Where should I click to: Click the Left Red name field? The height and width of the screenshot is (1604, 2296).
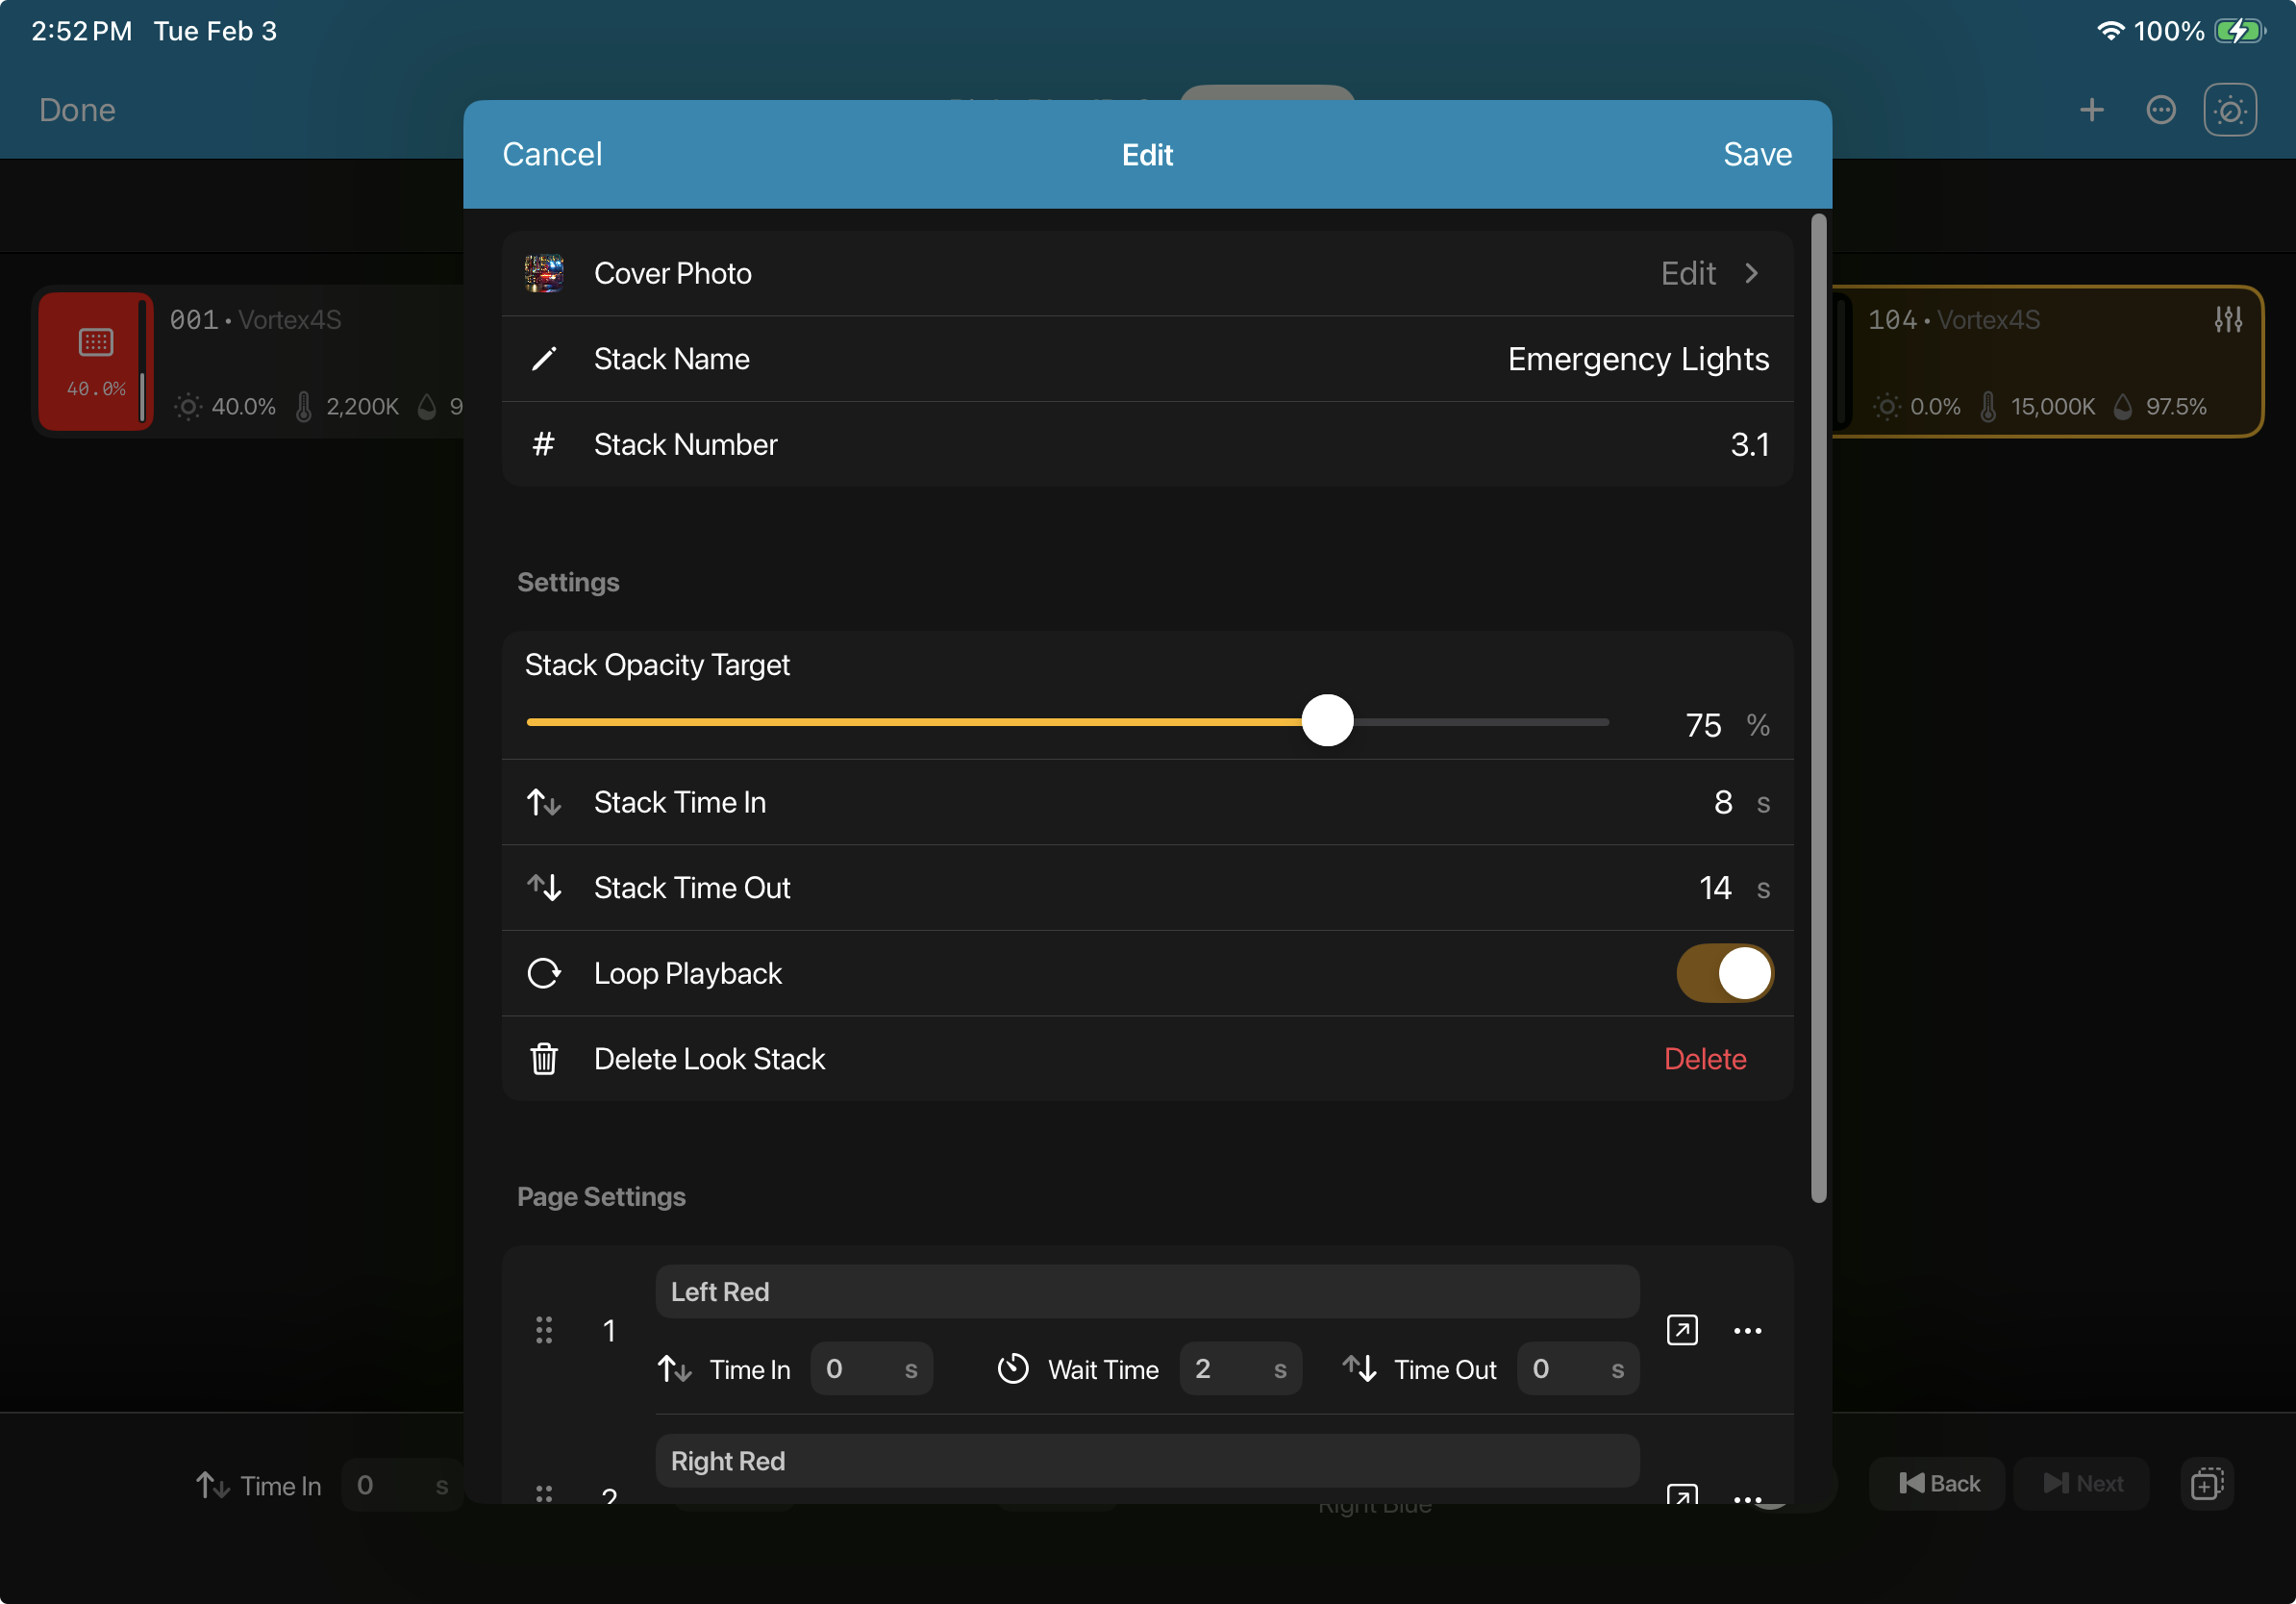coord(1146,1291)
